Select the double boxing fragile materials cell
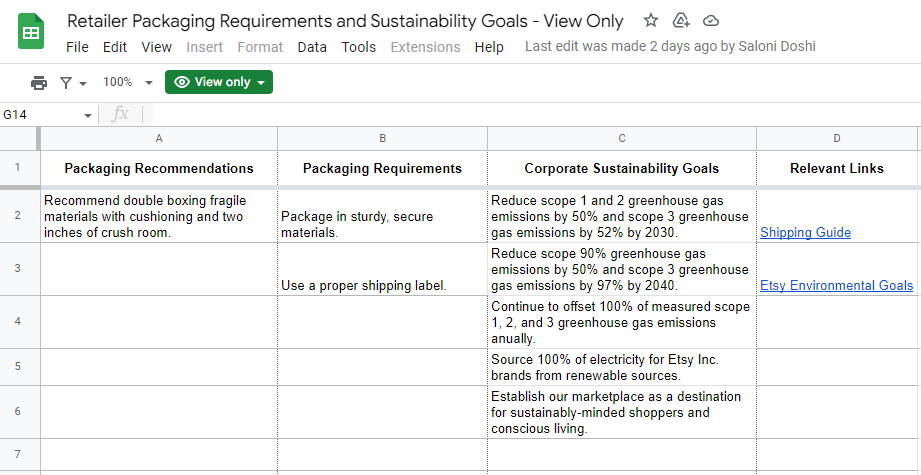 [159, 216]
